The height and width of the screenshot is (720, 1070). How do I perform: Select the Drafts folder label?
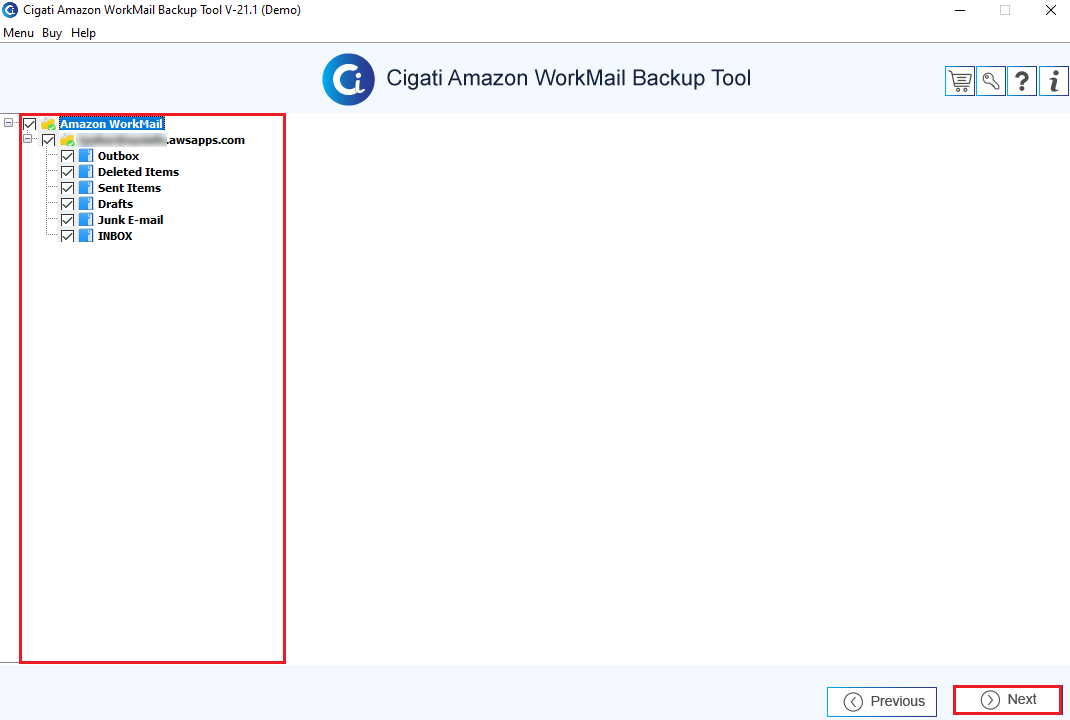pos(115,204)
